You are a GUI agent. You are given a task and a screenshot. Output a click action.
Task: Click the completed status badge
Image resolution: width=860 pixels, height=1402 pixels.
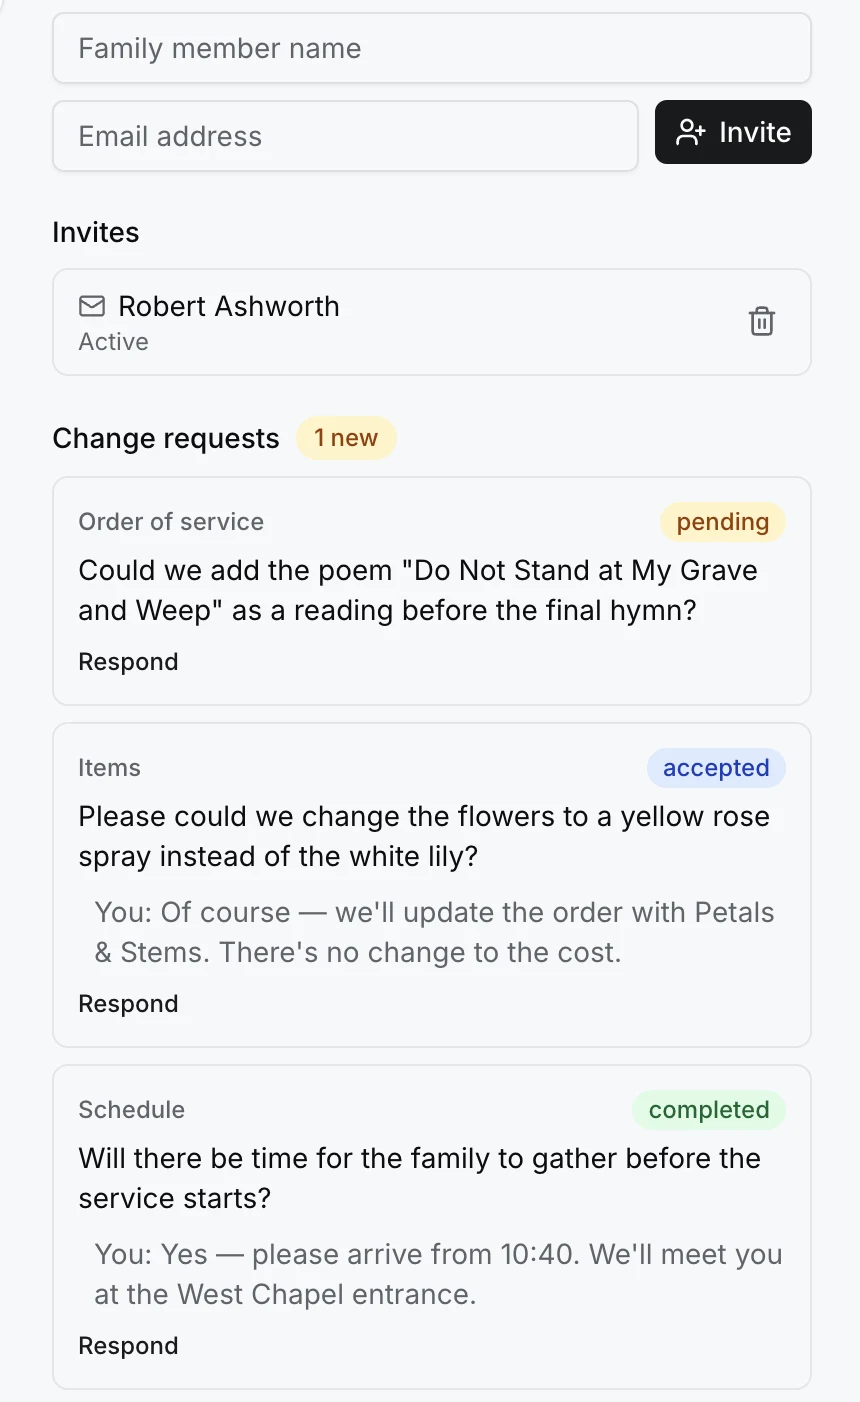709,1110
